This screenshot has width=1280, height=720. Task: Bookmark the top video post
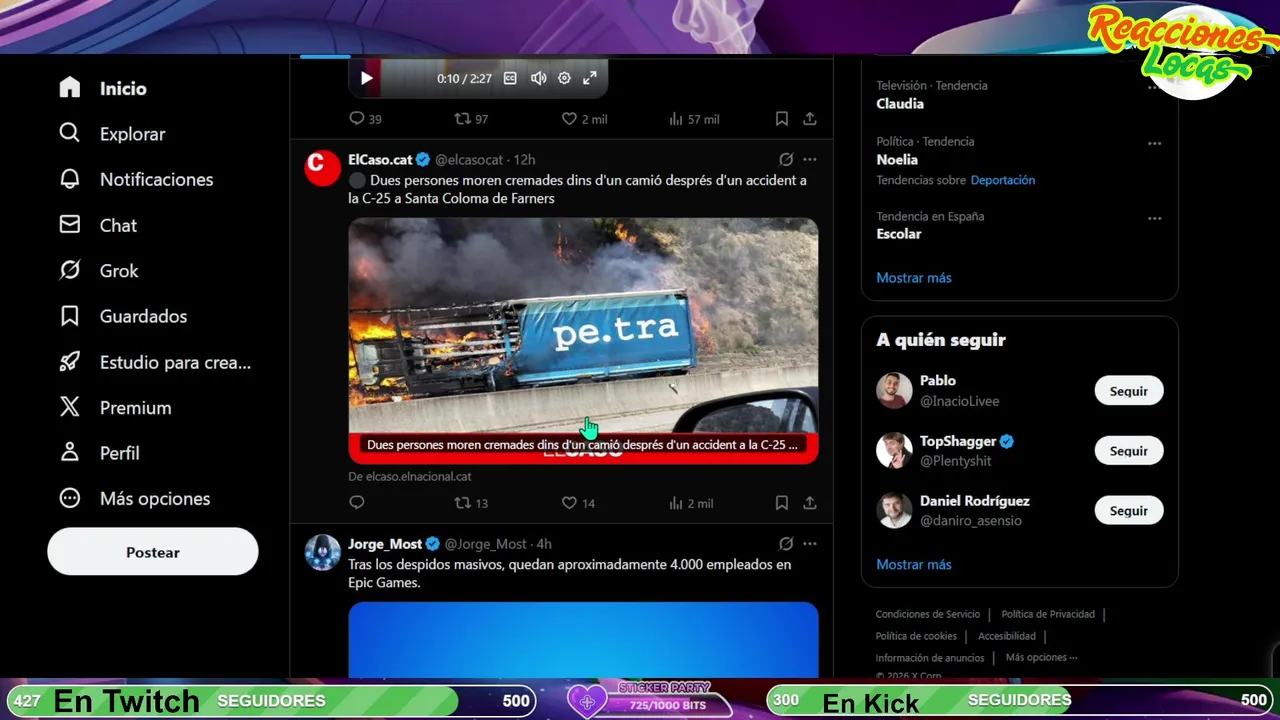(782, 119)
